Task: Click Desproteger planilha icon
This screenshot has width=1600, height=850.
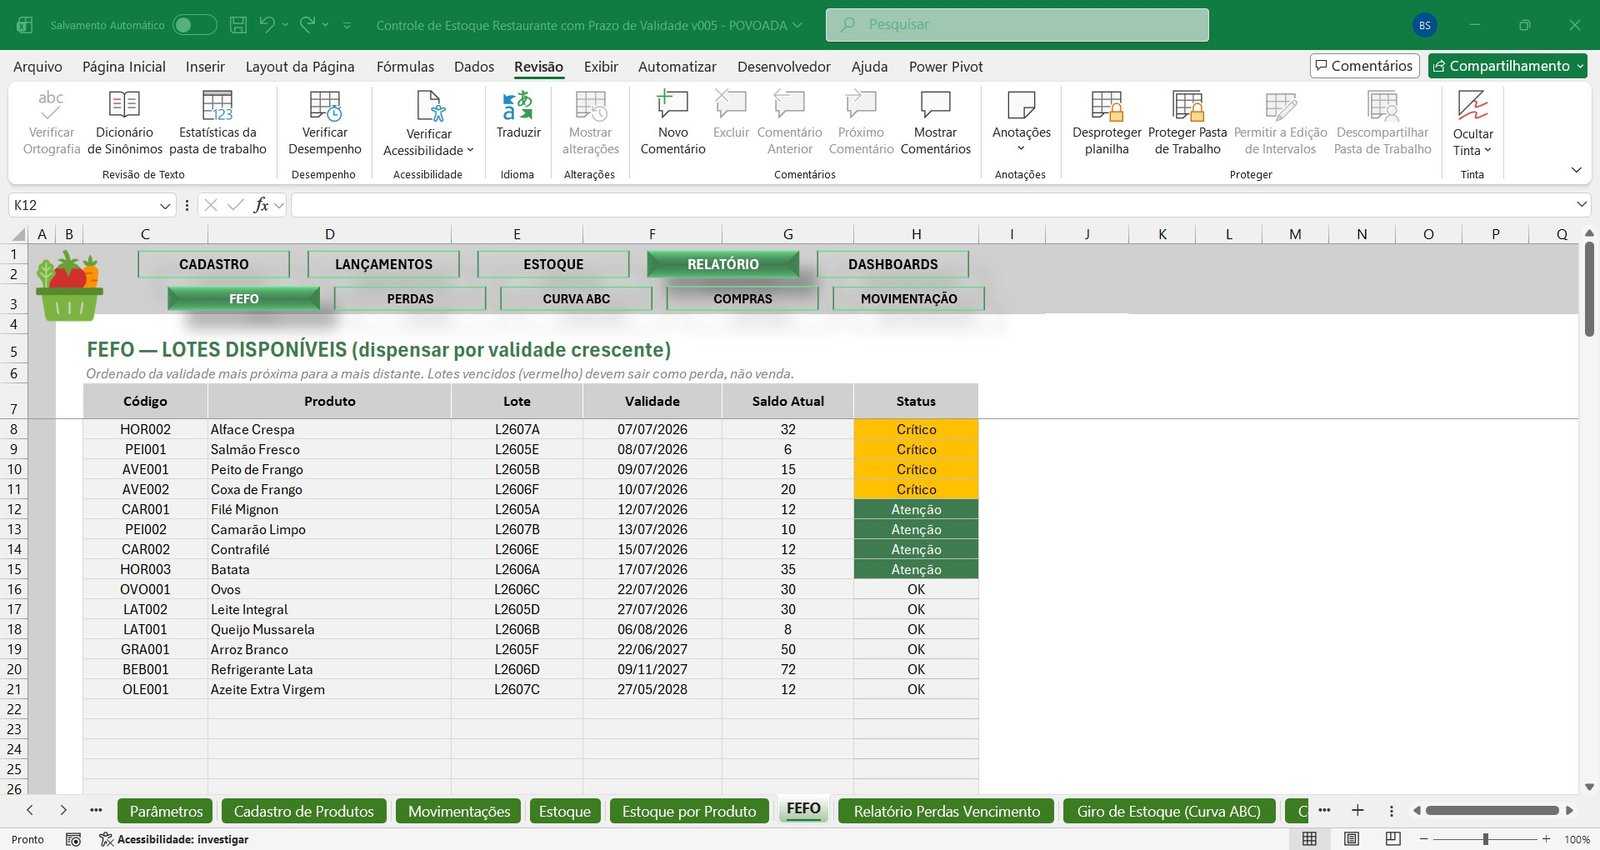Action: (1107, 106)
